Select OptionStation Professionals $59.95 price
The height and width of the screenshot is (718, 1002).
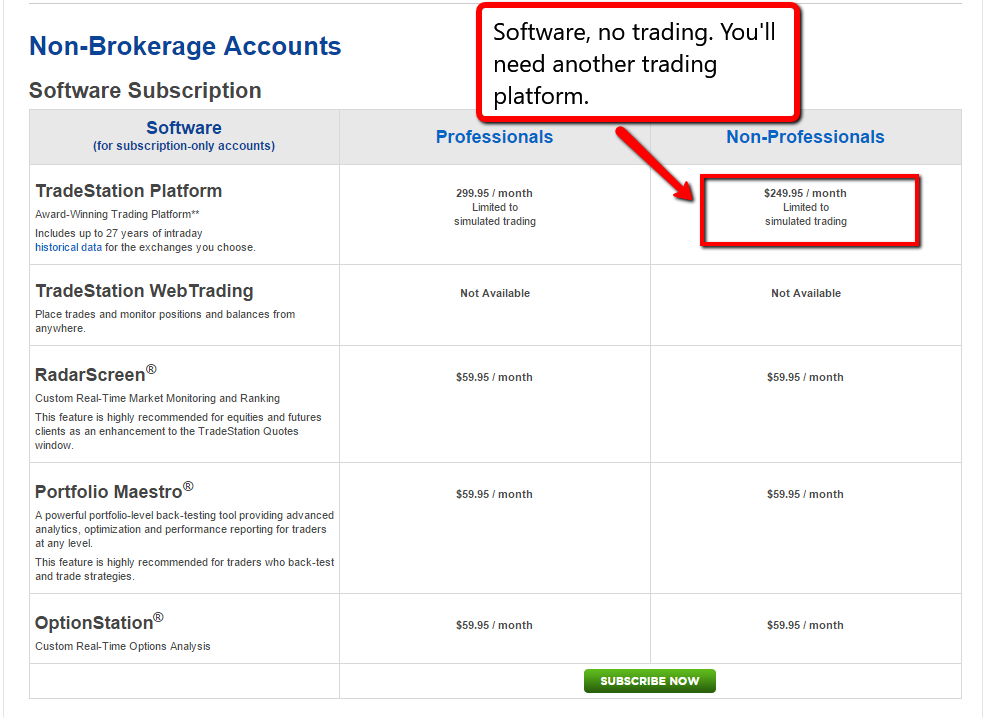click(x=494, y=625)
